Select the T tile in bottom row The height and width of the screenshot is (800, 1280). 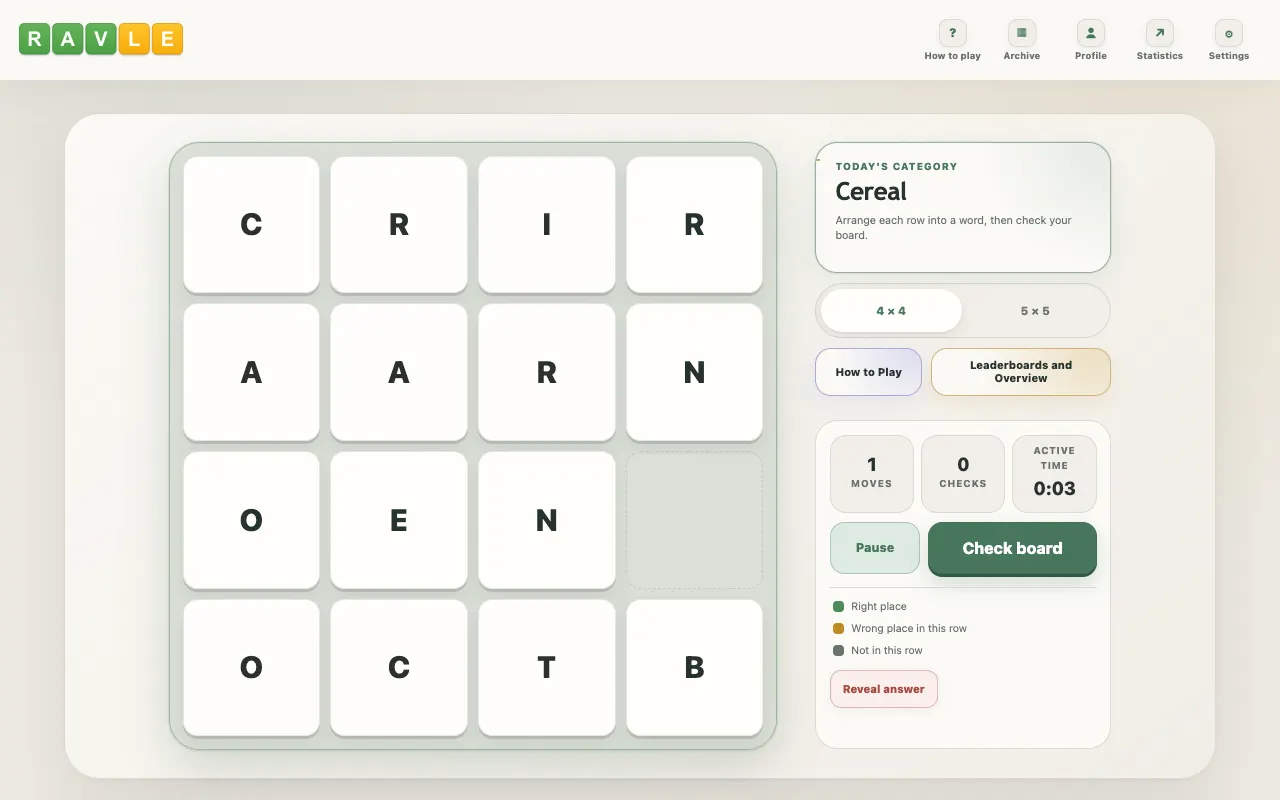pos(547,668)
